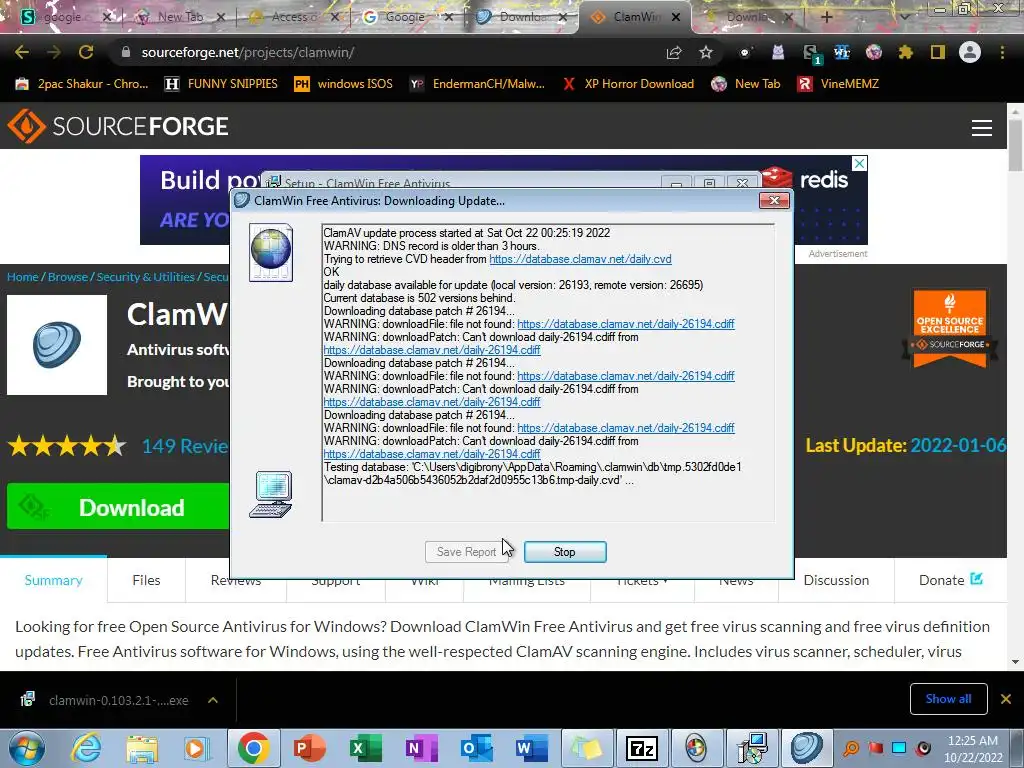Open the VineMEMZ bookmark
Viewport: 1024px width, 768px height.
point(839,84)
